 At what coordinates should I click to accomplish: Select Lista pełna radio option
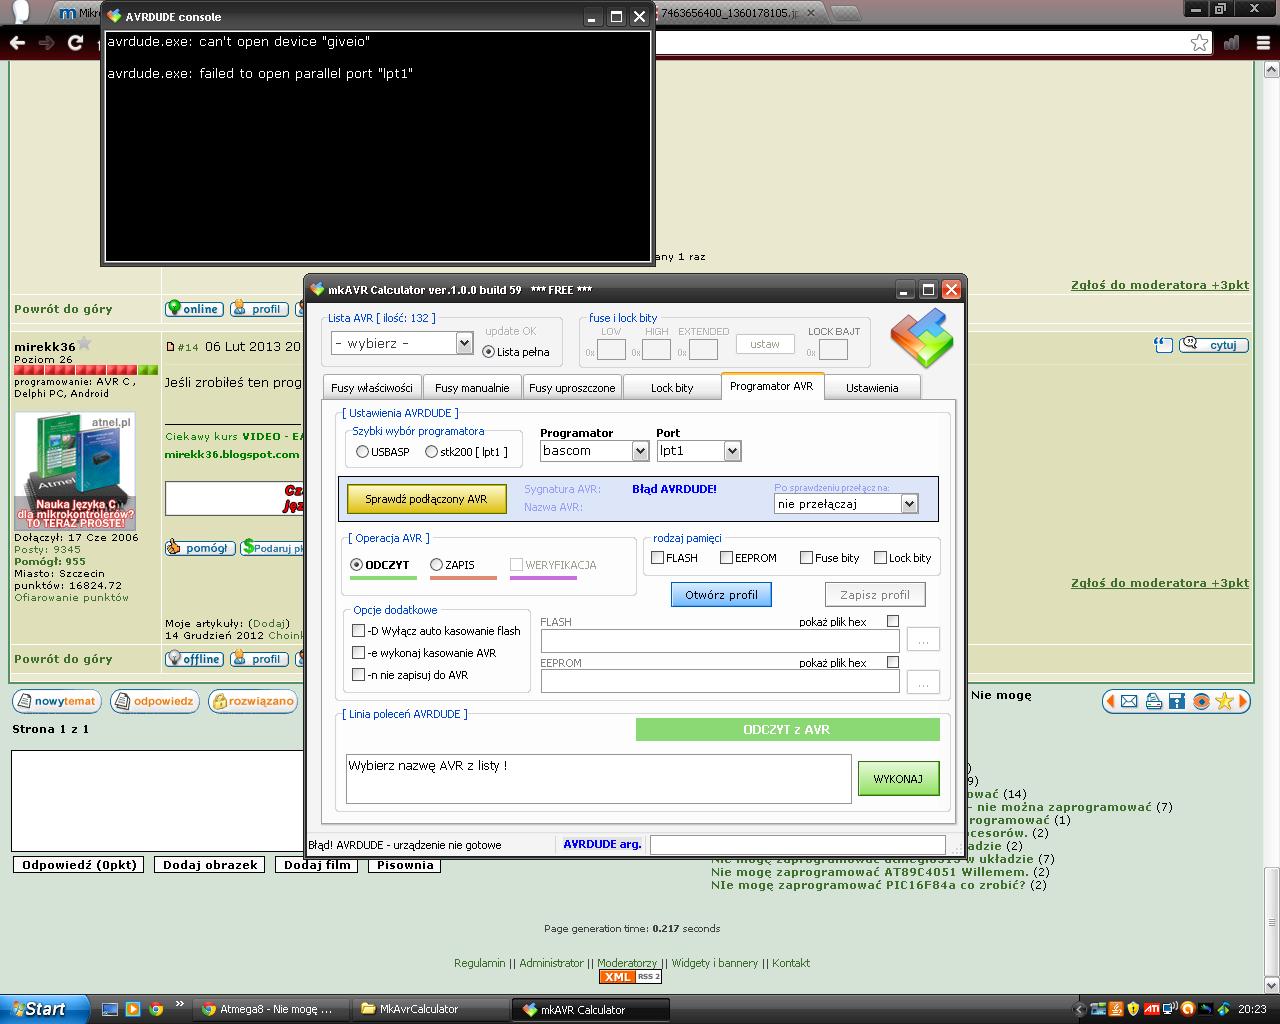coord(488,352)
